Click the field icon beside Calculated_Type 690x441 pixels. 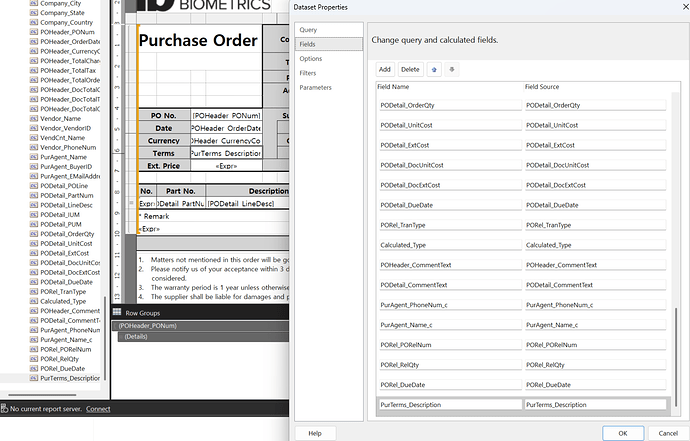click(x=34, y=301)
